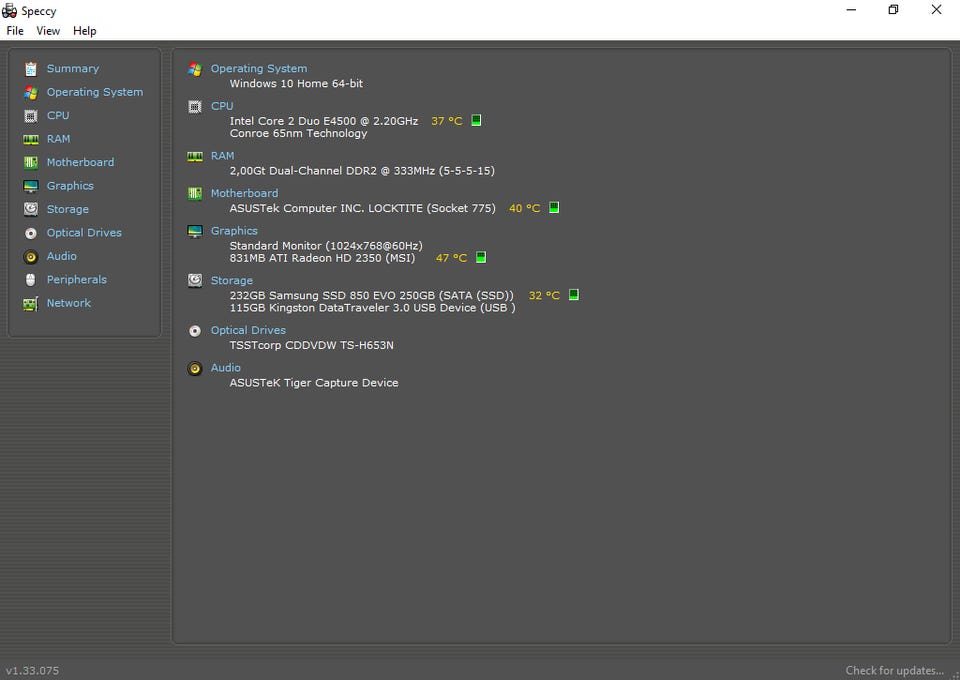
Task: Click the green indicator beside Graphics 47 °C
Action: pyautogui.click(x=481, y=257)
